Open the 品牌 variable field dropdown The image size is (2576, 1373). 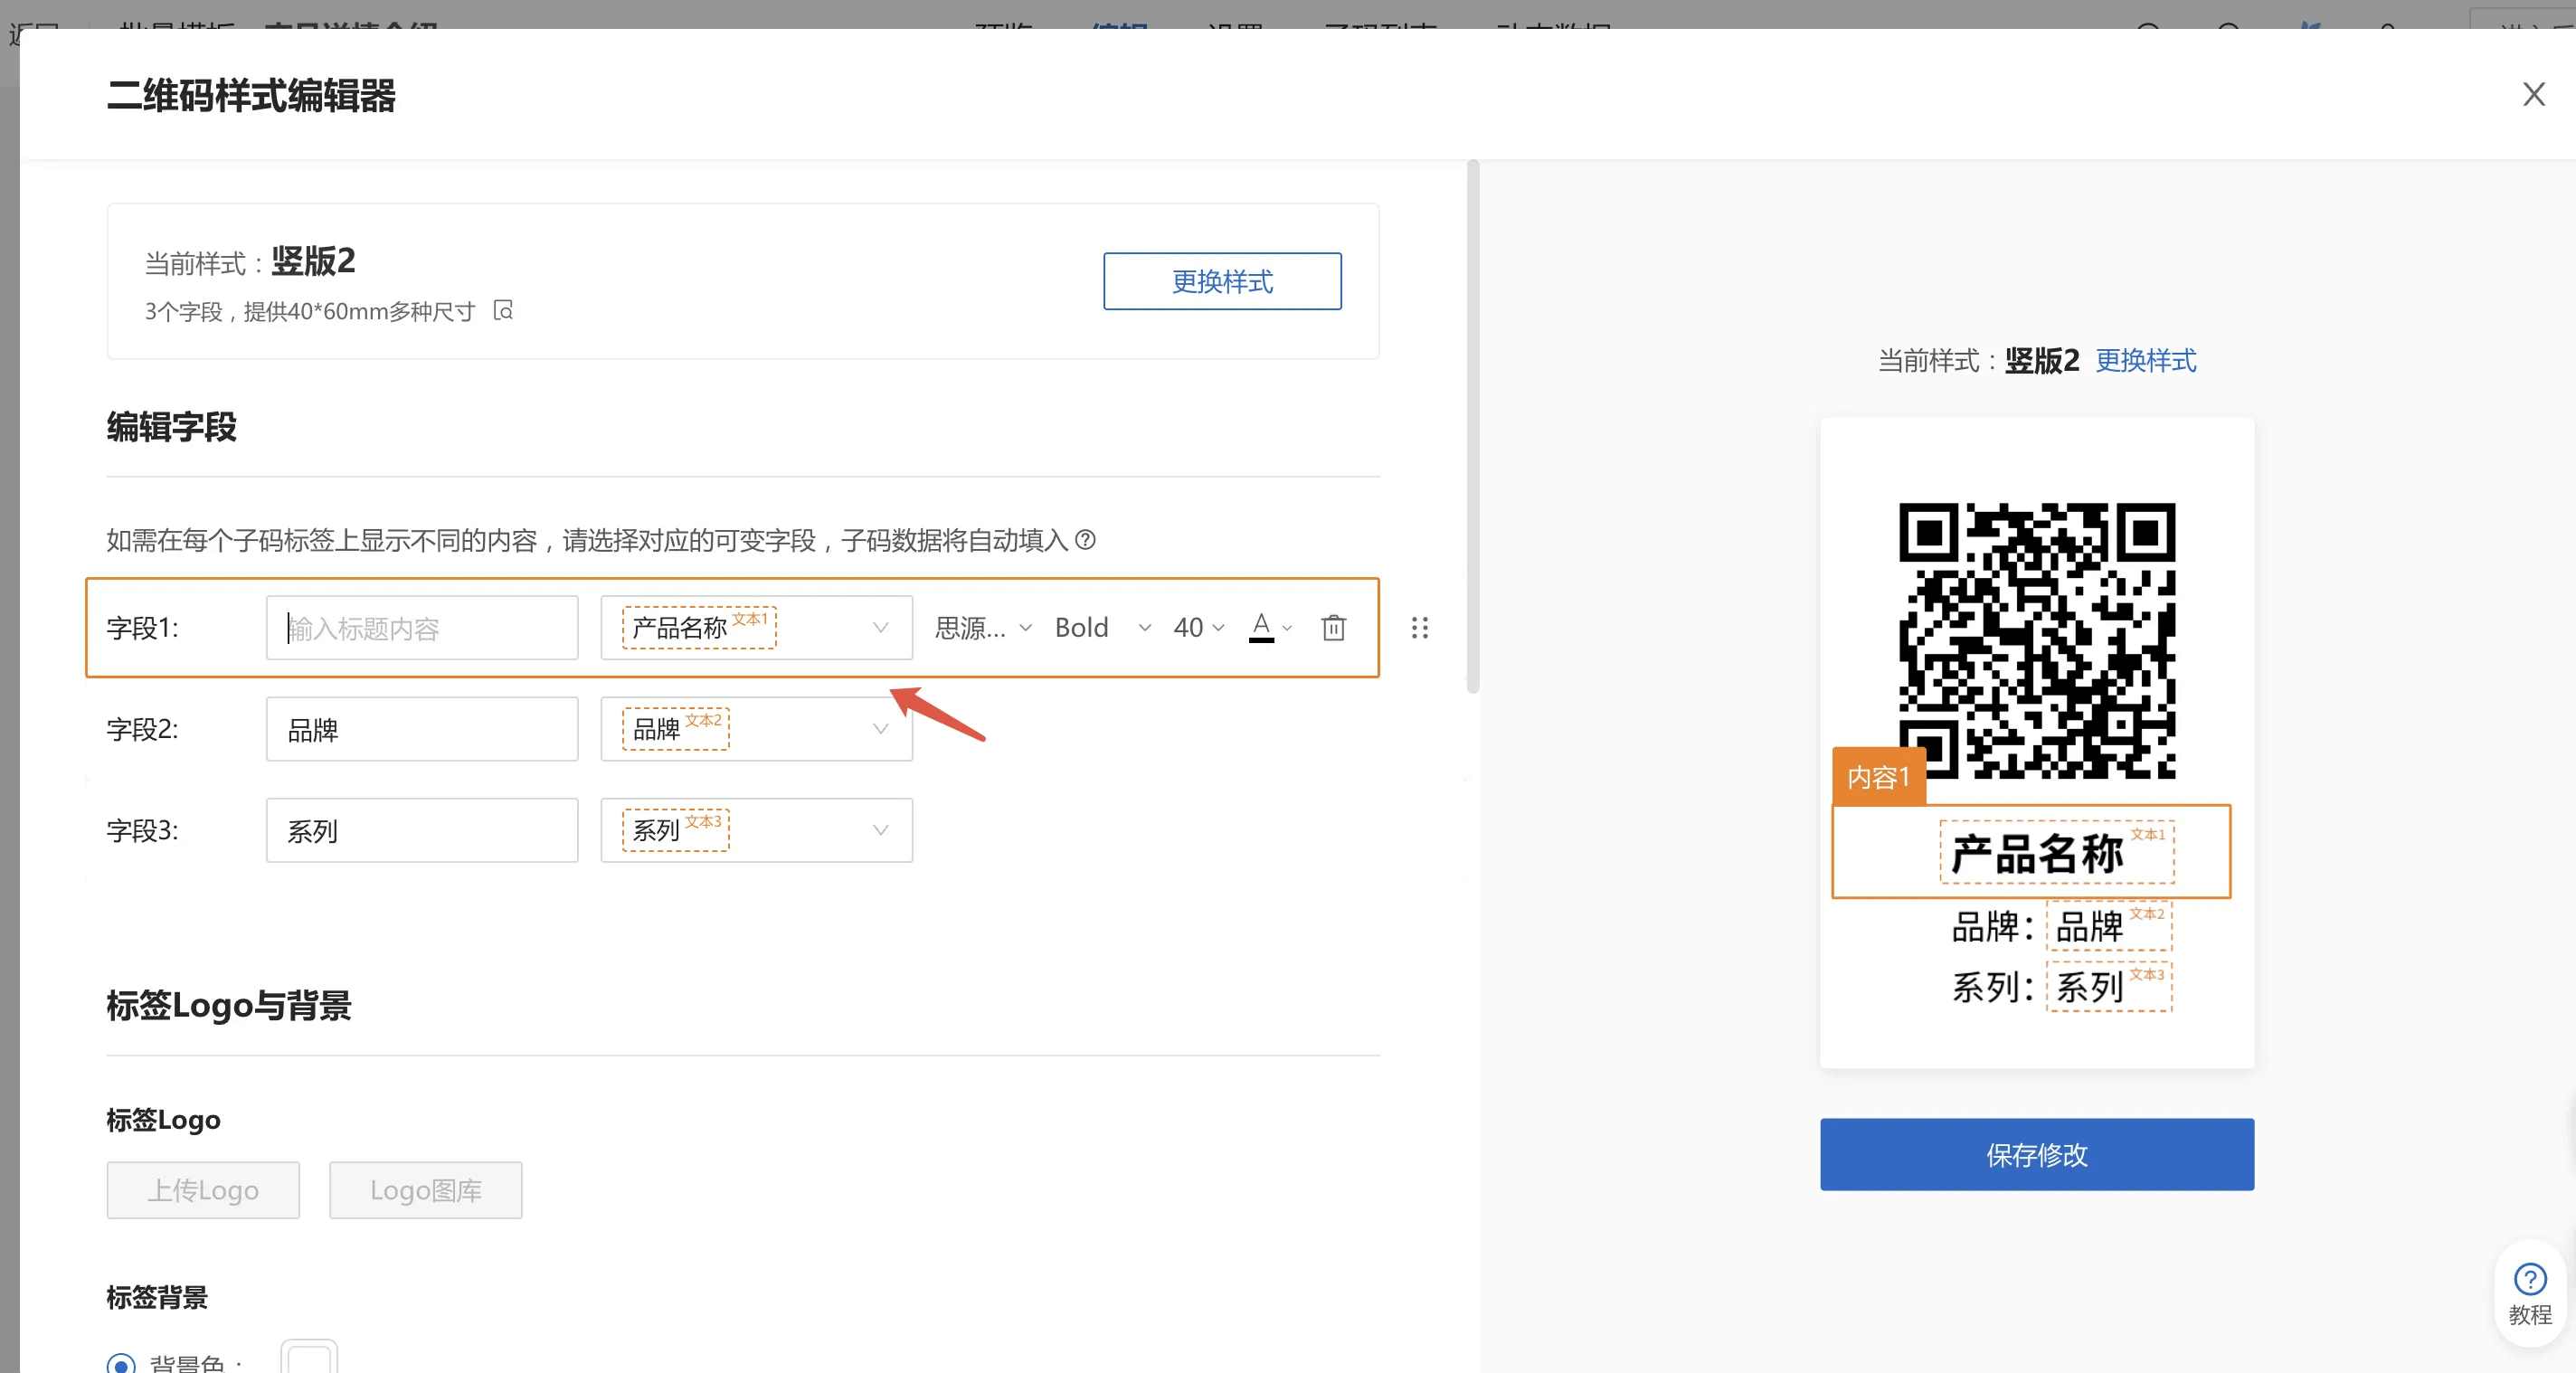[756, 729]
